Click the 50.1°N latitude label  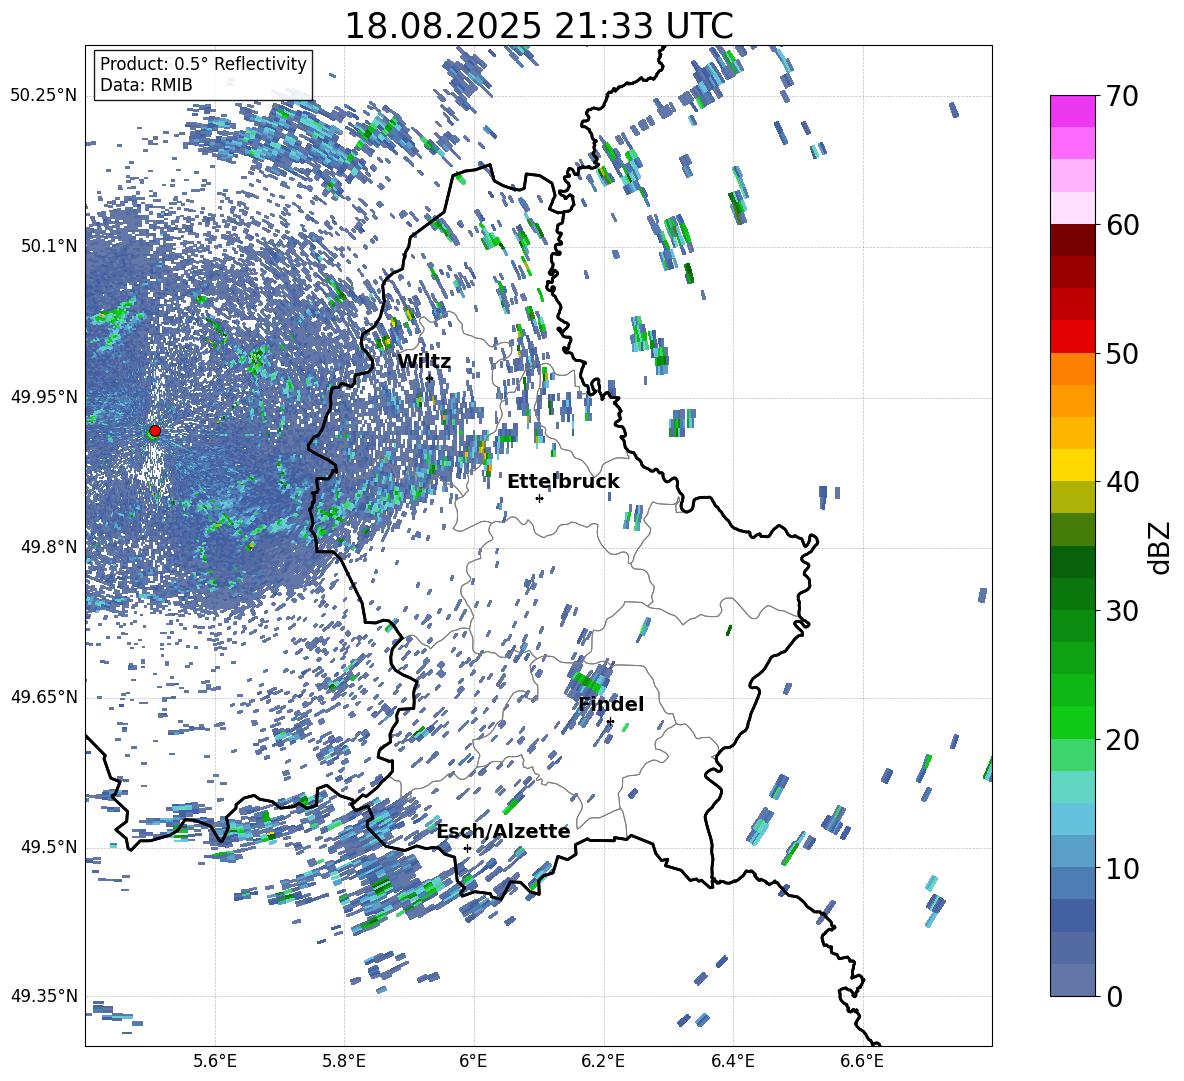[x=49, y=246]
